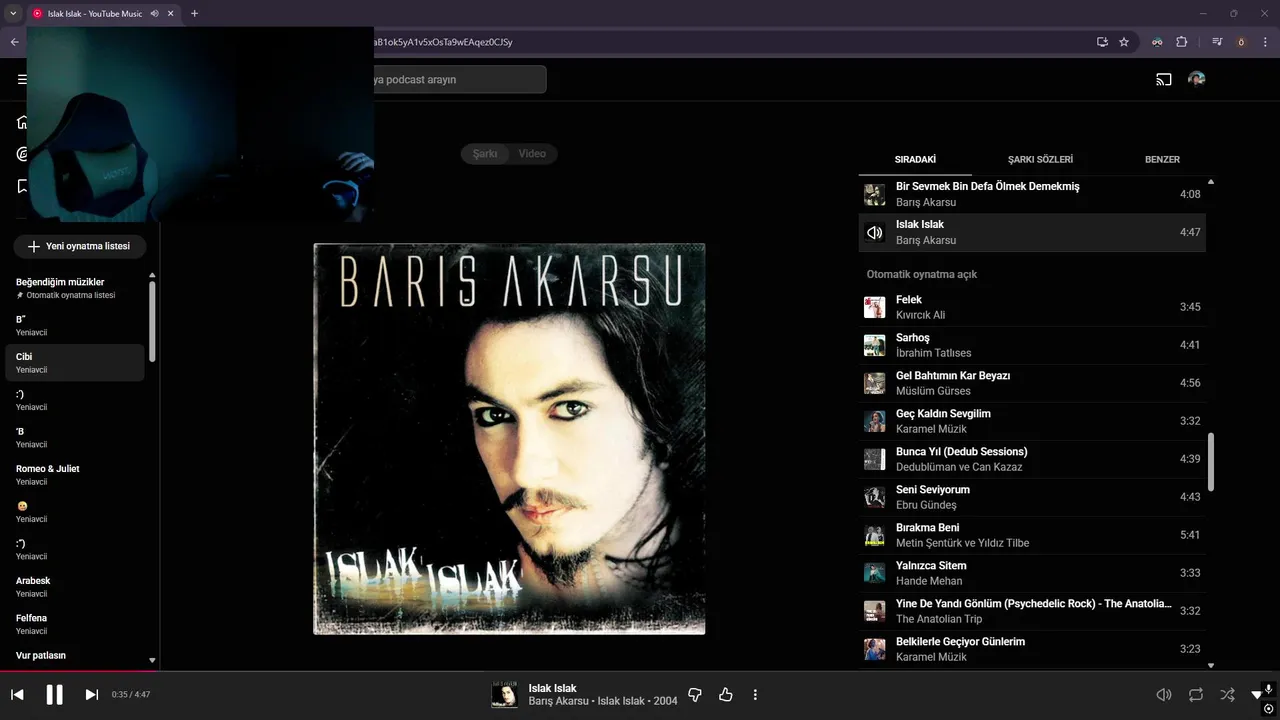Open the BENZER tab

click(x=1162, y=159)
